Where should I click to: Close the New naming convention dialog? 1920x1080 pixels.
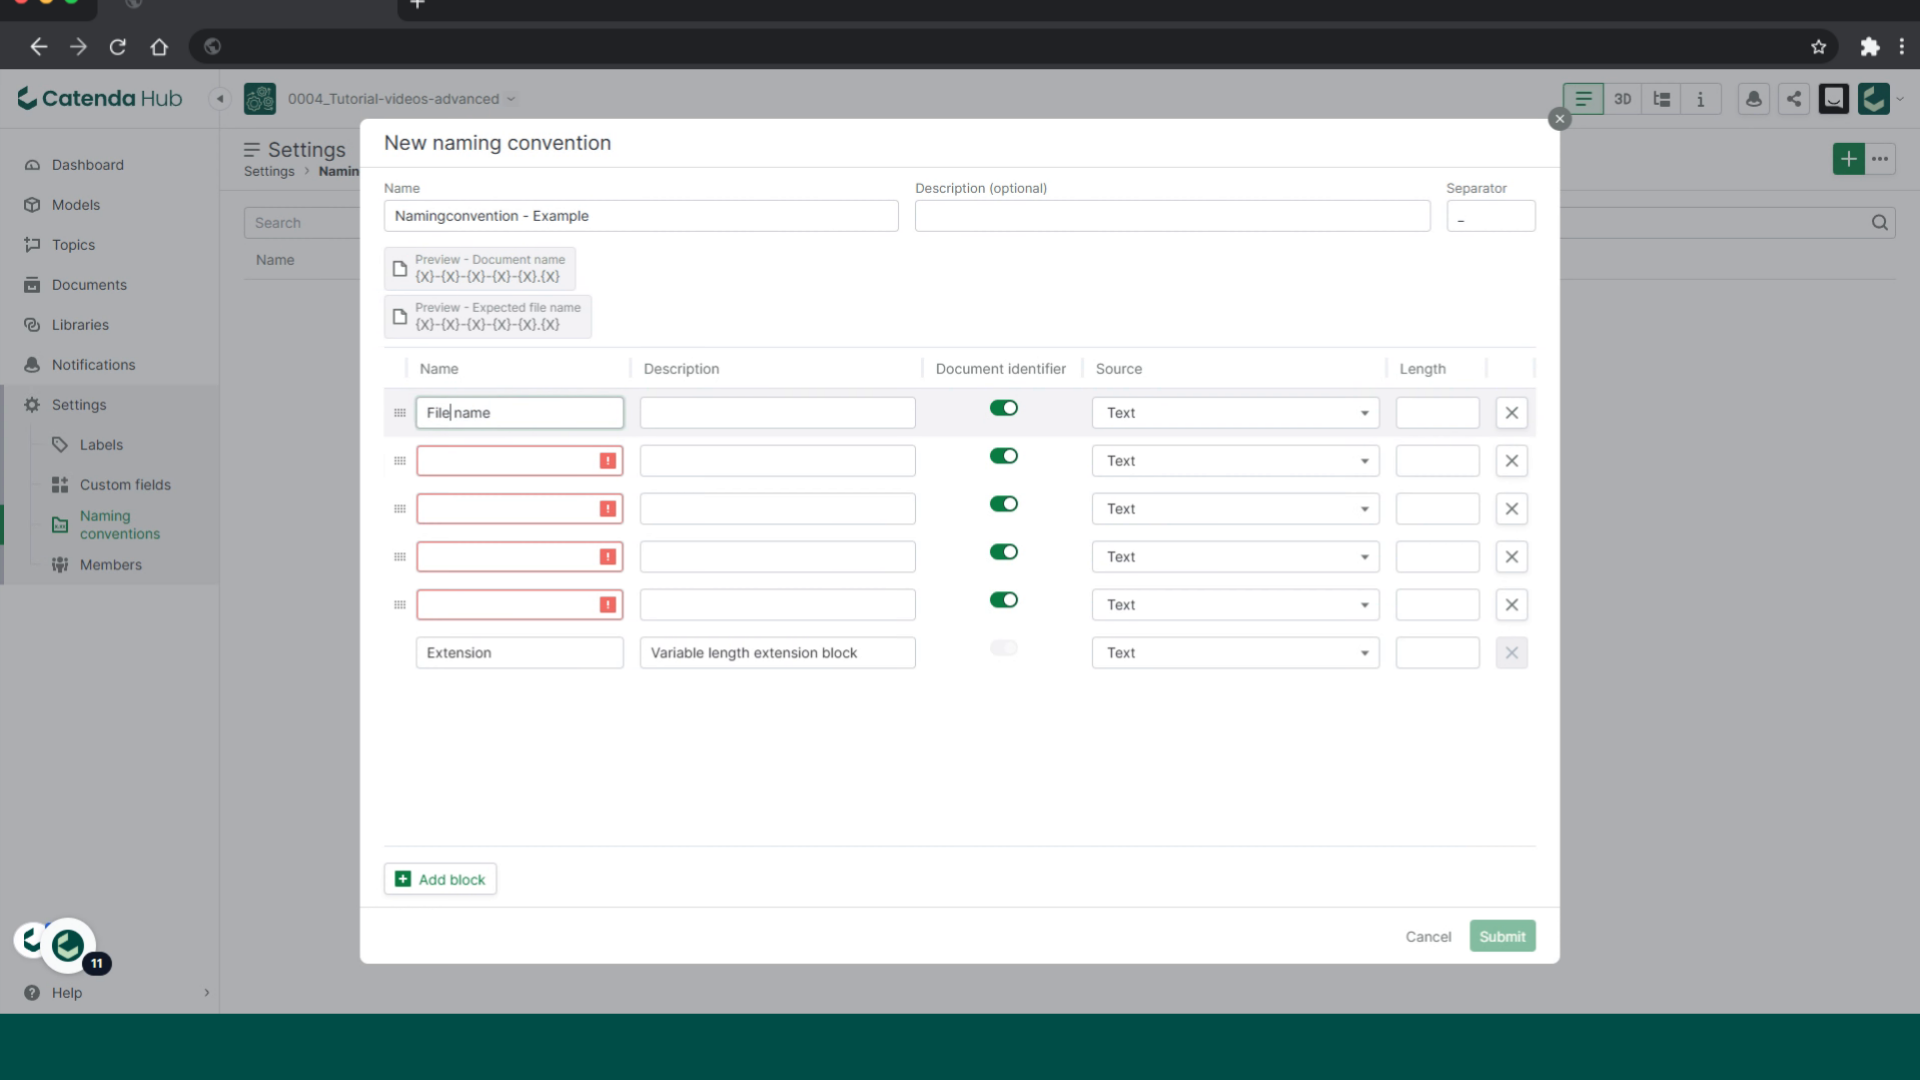coord(1559,119)
